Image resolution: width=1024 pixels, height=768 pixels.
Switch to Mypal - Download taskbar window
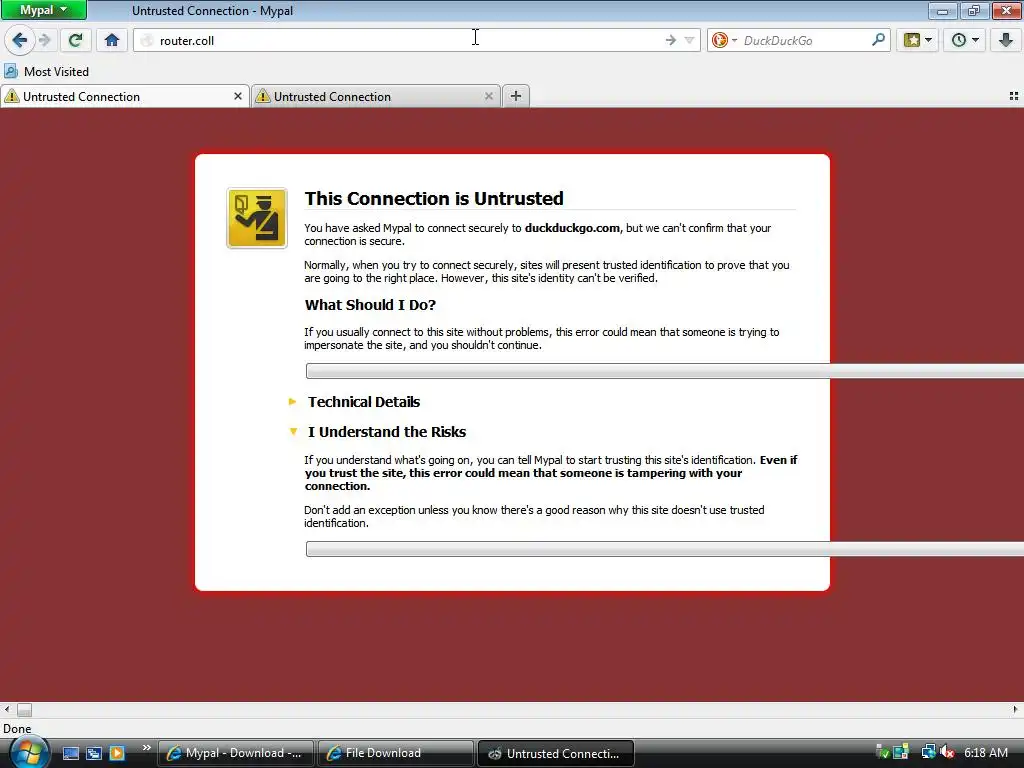click(x=236, y=753)
